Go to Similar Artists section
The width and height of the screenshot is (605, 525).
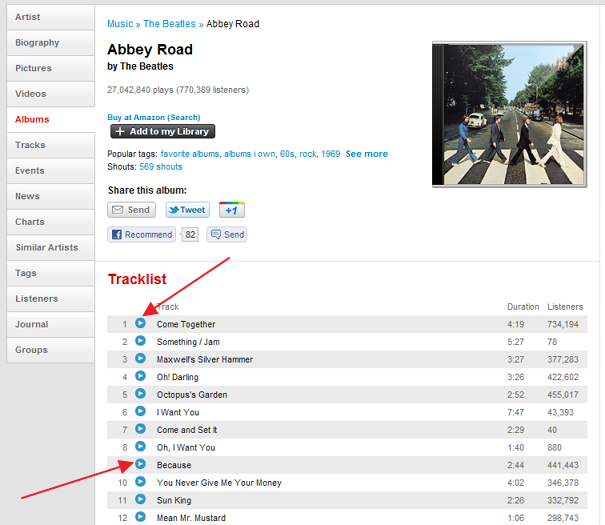click(x=47, y=247)
